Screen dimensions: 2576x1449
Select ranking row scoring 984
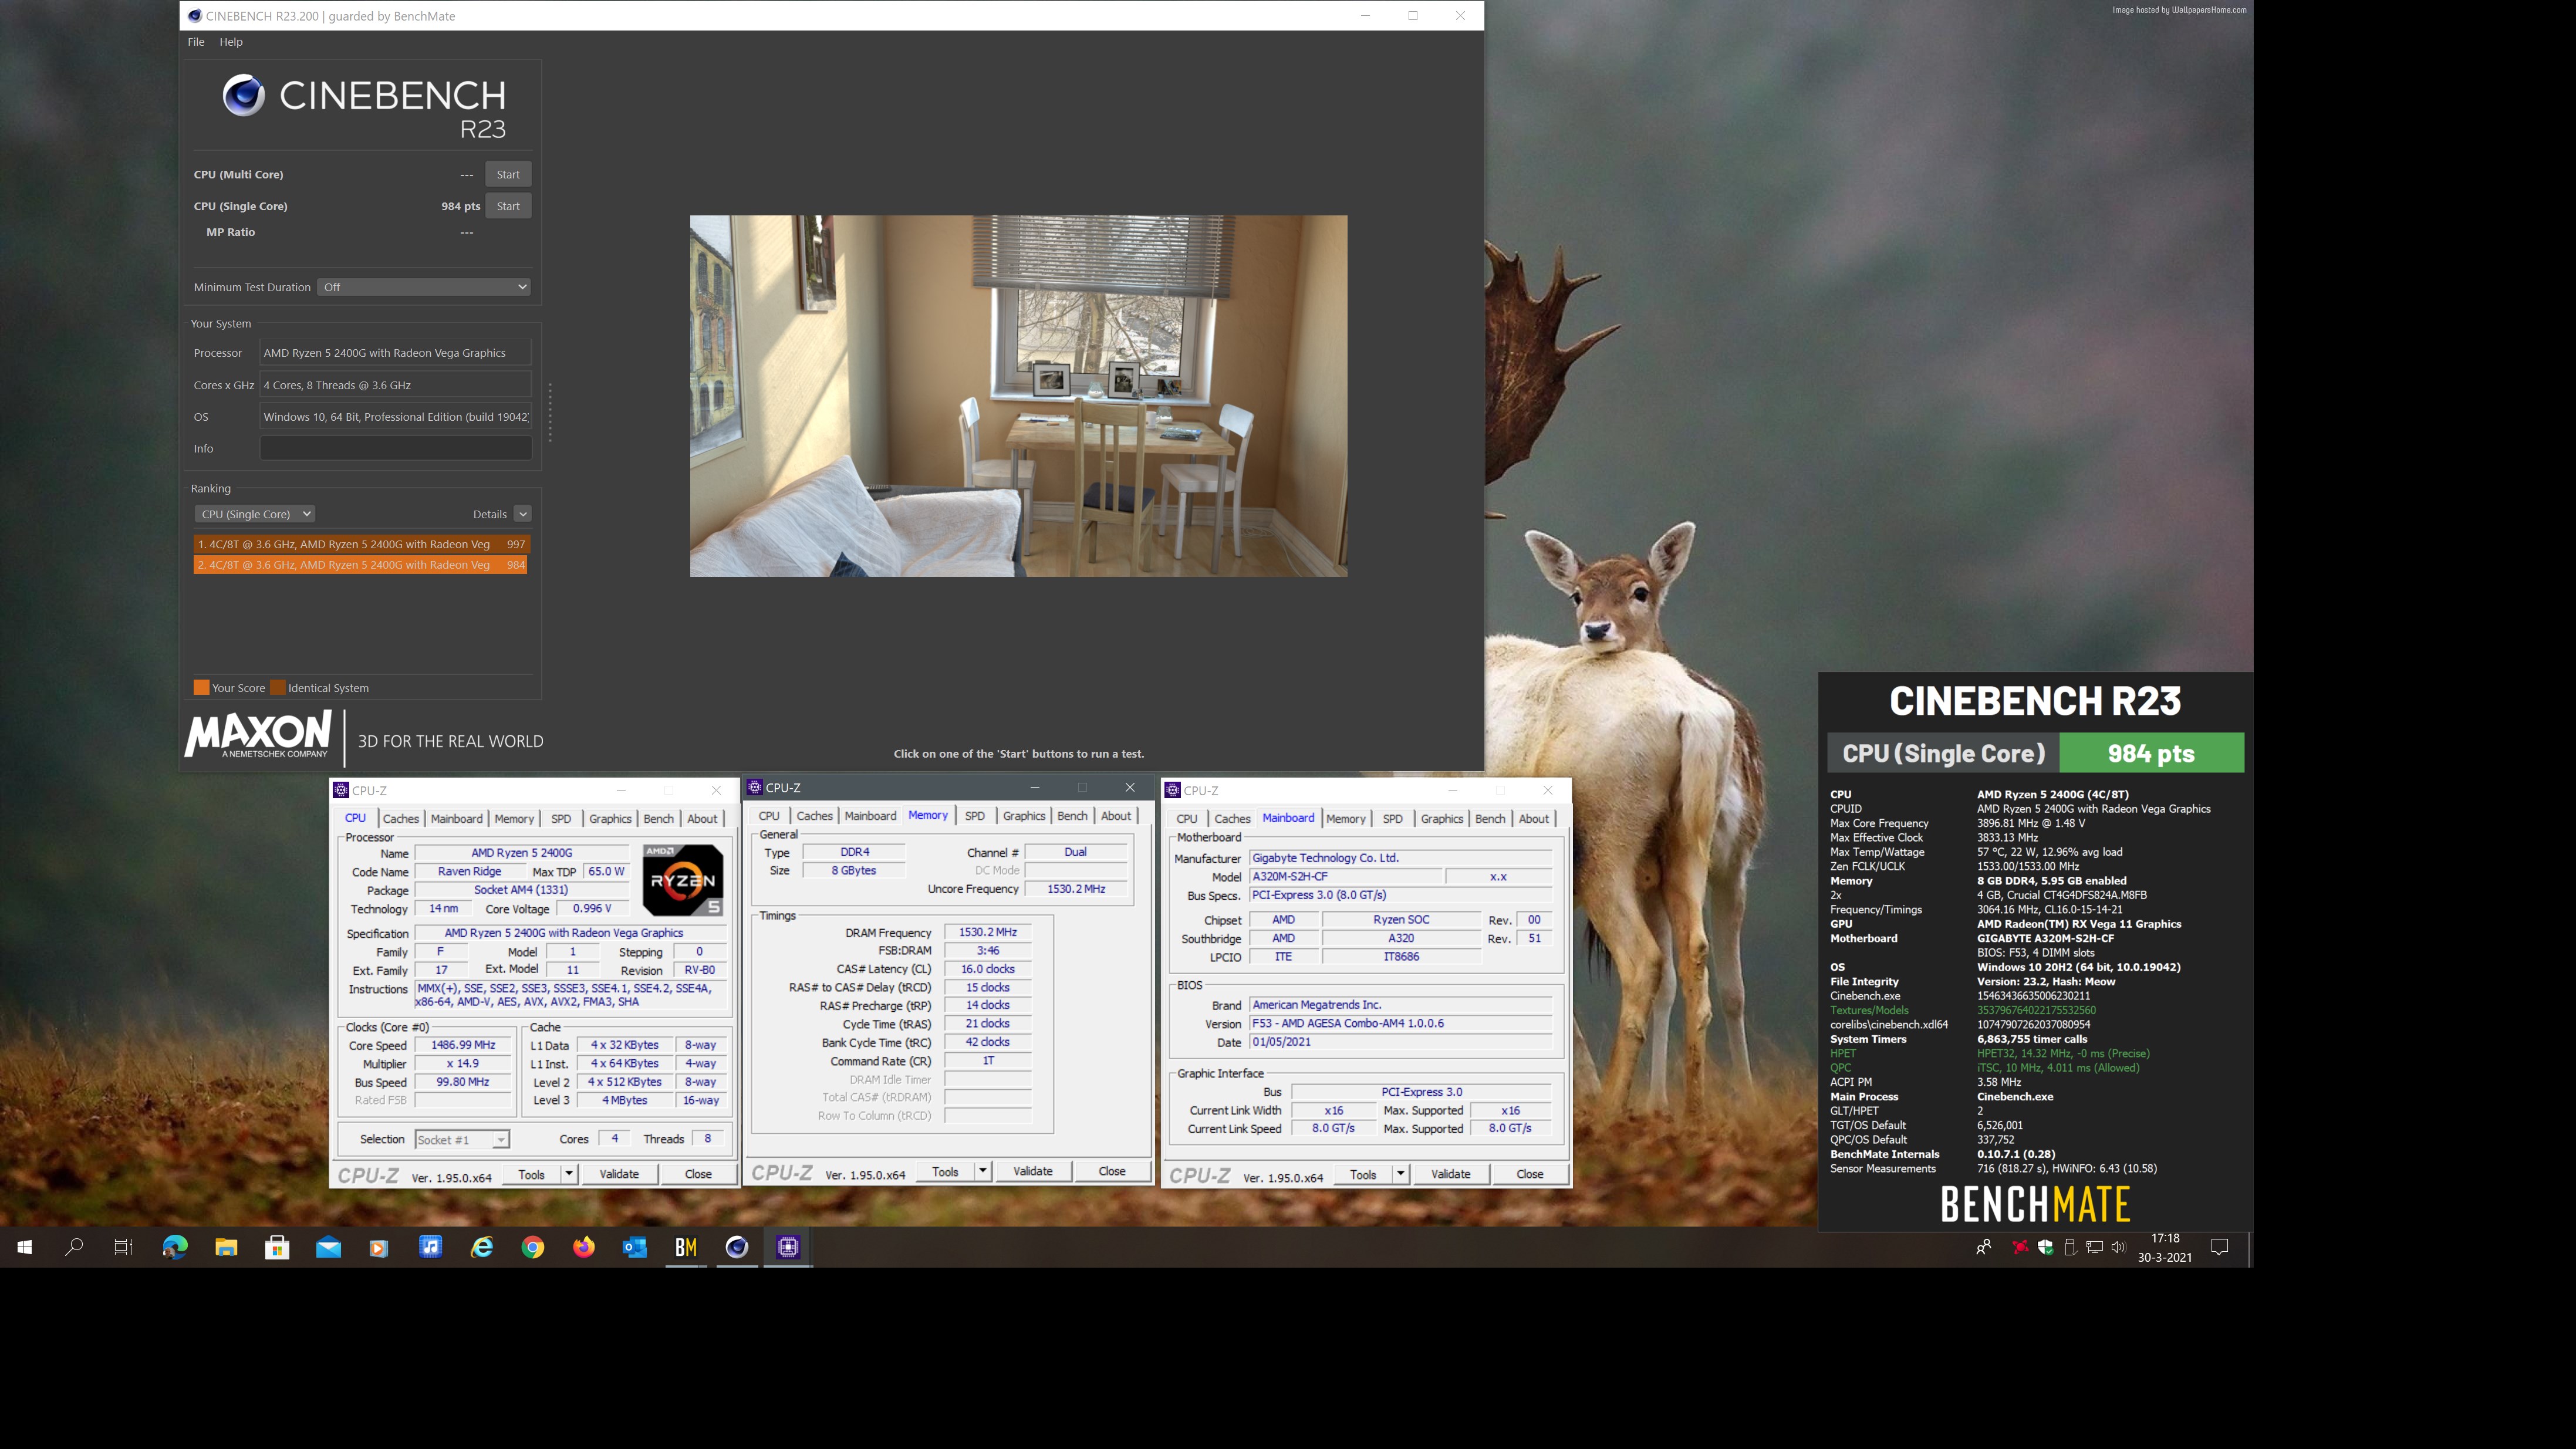pos(361,565)
